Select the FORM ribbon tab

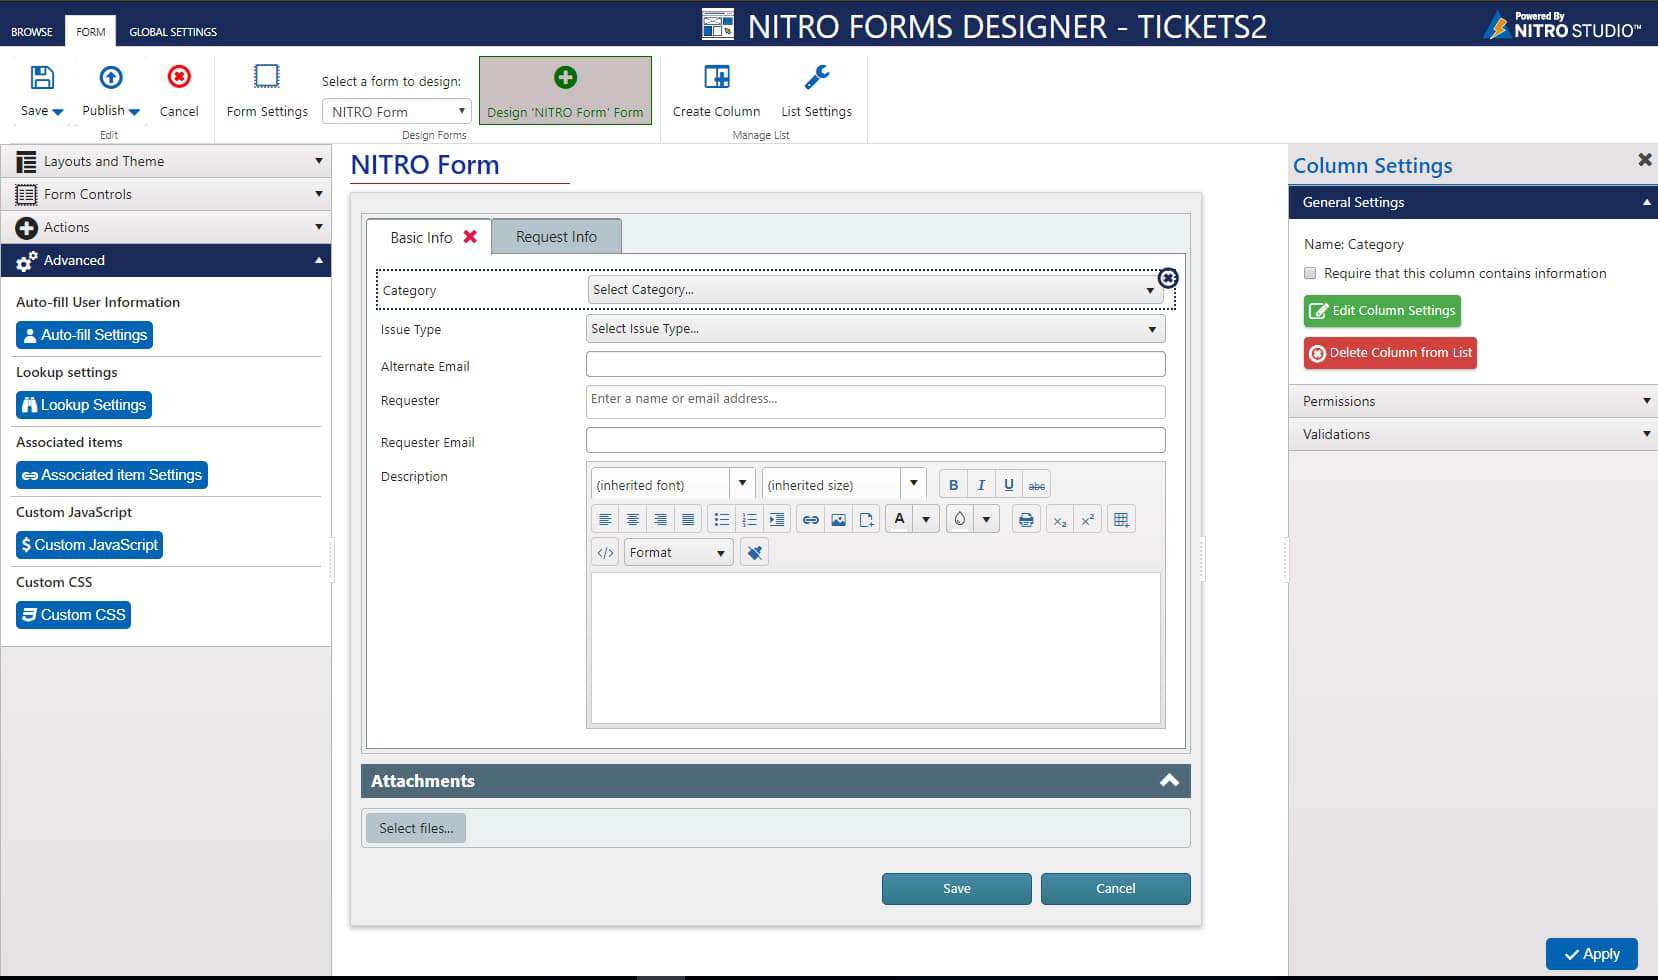pos(91,32)
